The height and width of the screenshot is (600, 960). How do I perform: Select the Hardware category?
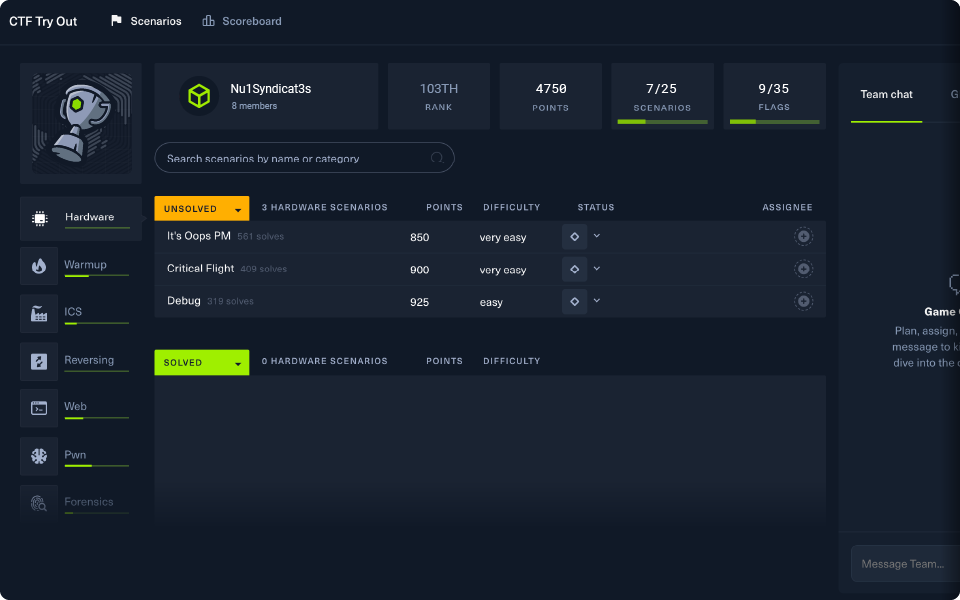coord(81,219)
